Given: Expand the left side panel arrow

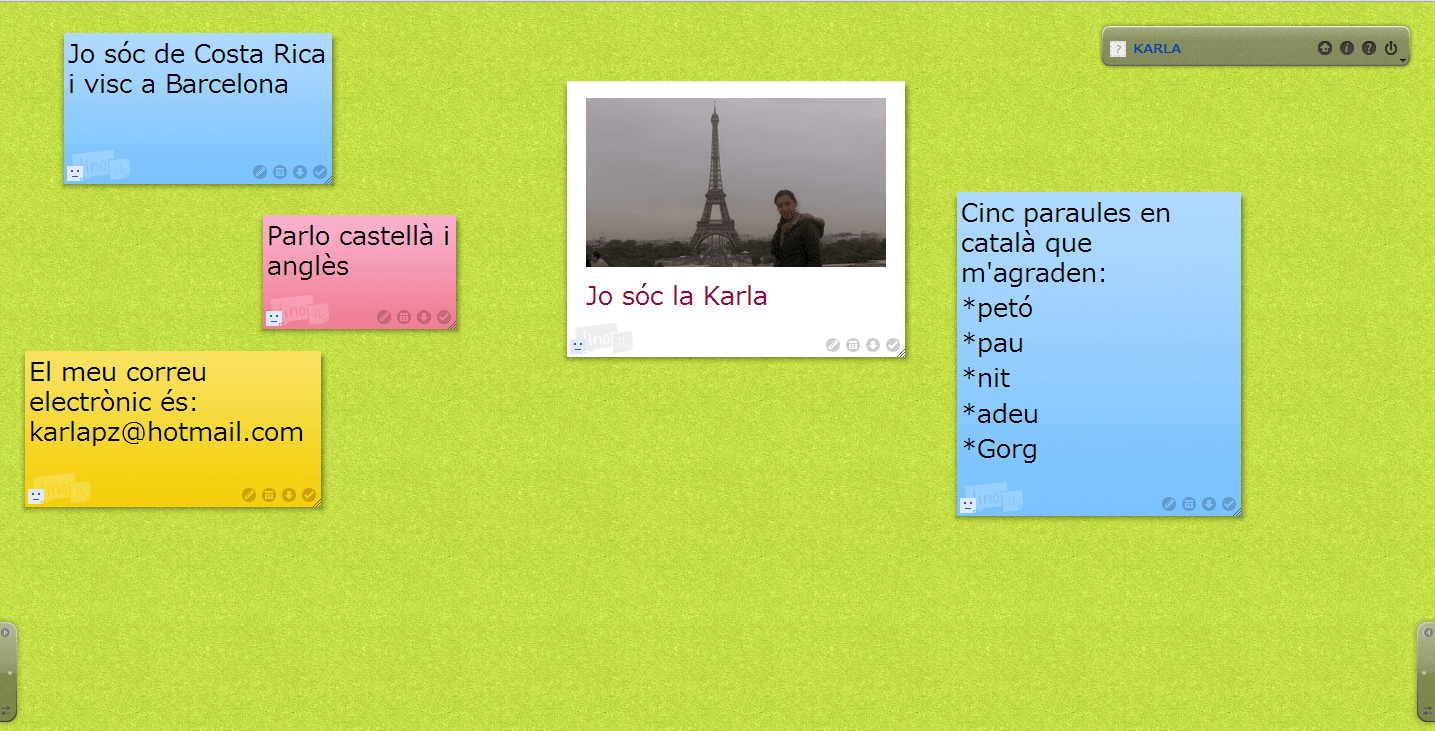Looking at the screenshot, I should (6, 632).
